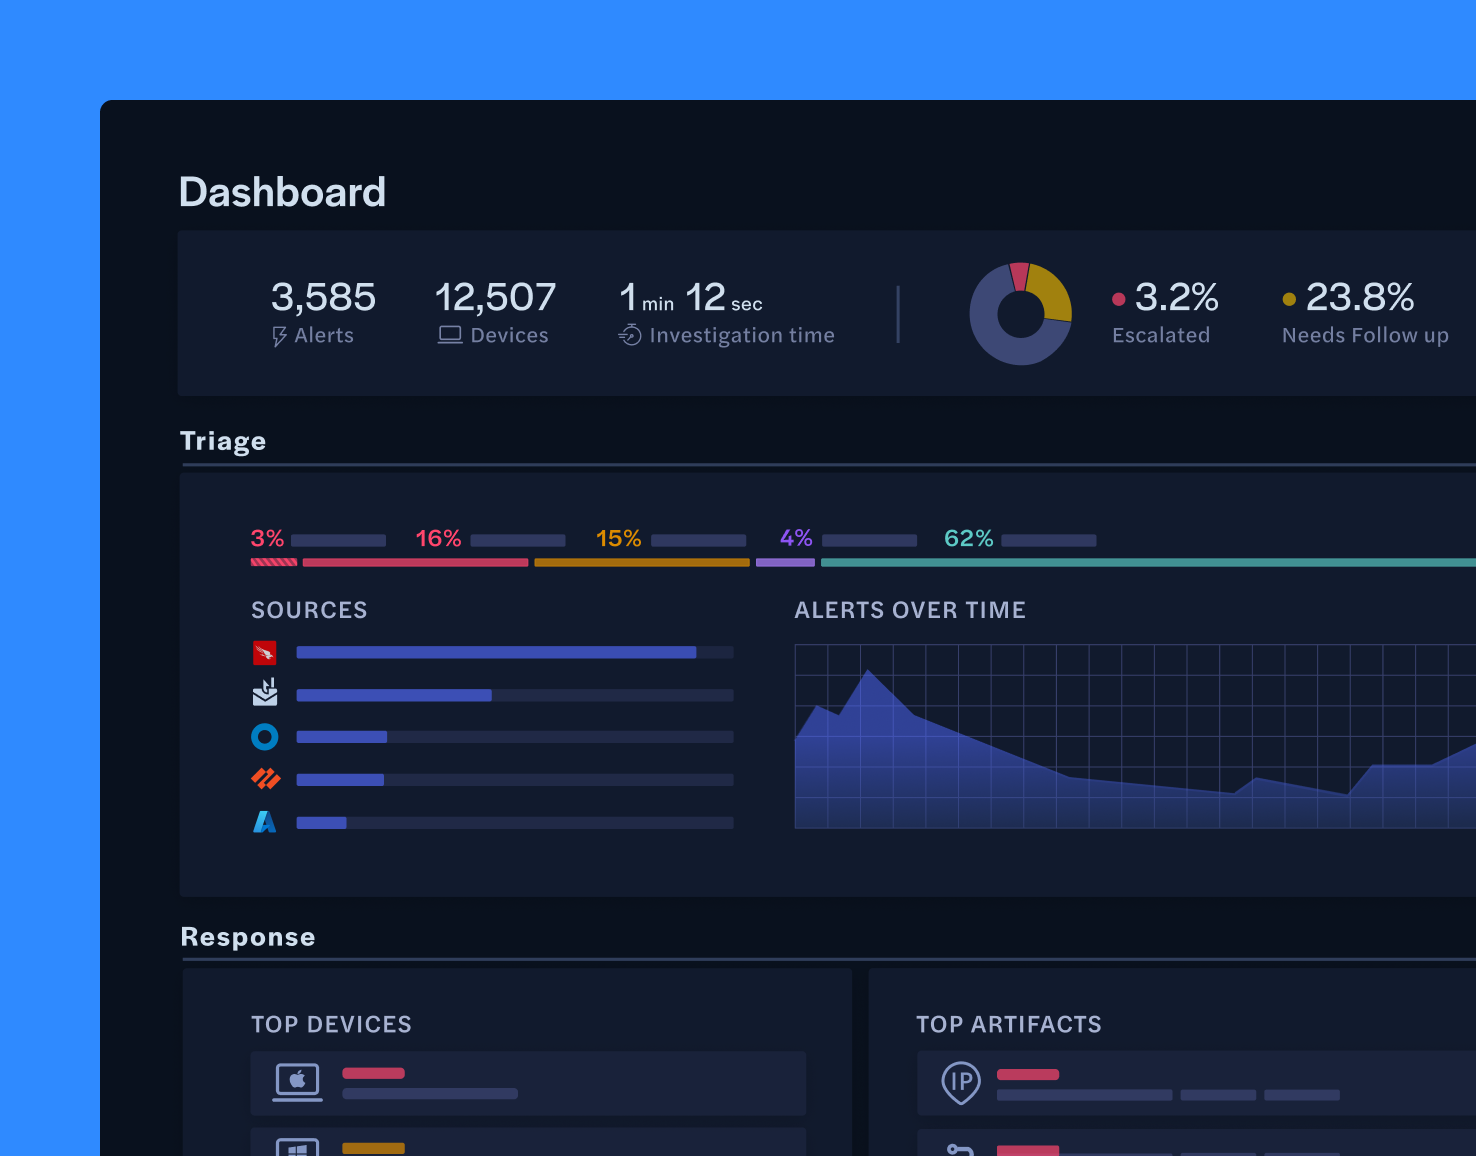This screenshot has height=1156, width=1476.
Task: Select the inbox download source icon
Action: point(265,693)
